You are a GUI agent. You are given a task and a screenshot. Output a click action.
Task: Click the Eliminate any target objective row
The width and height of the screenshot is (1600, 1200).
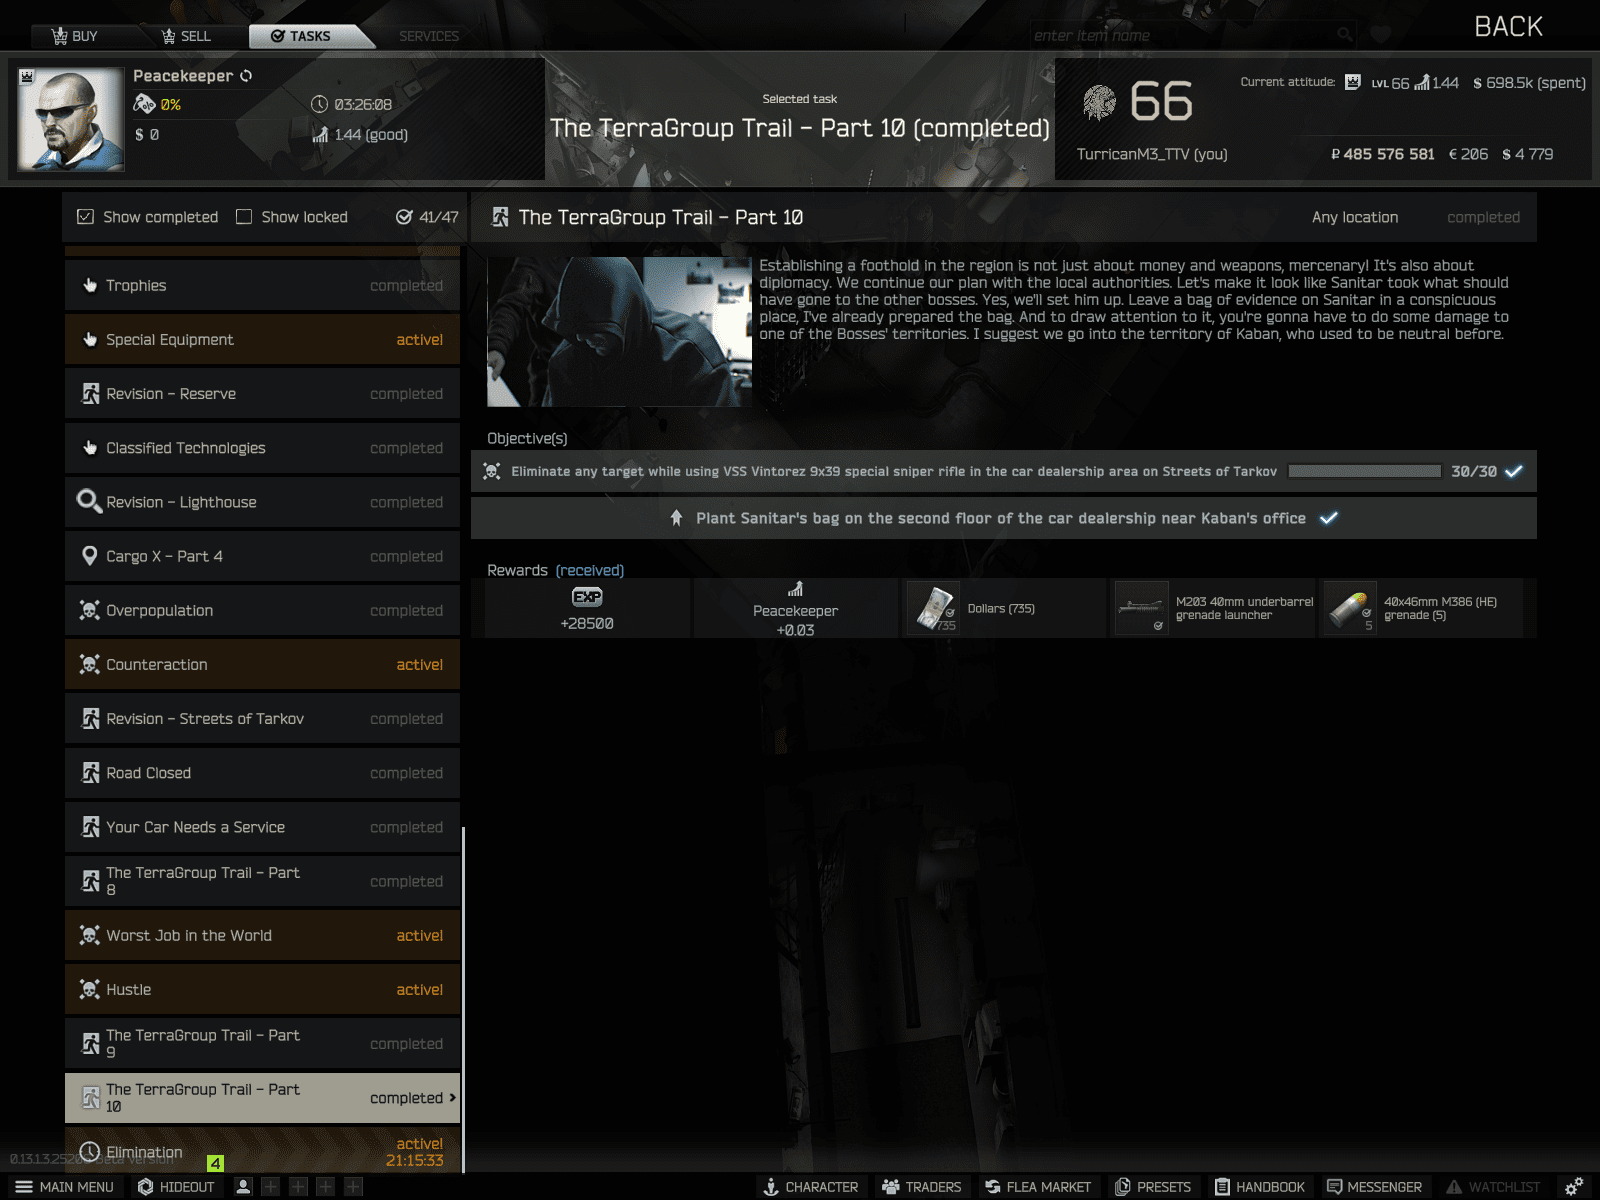coord(1003,471)
